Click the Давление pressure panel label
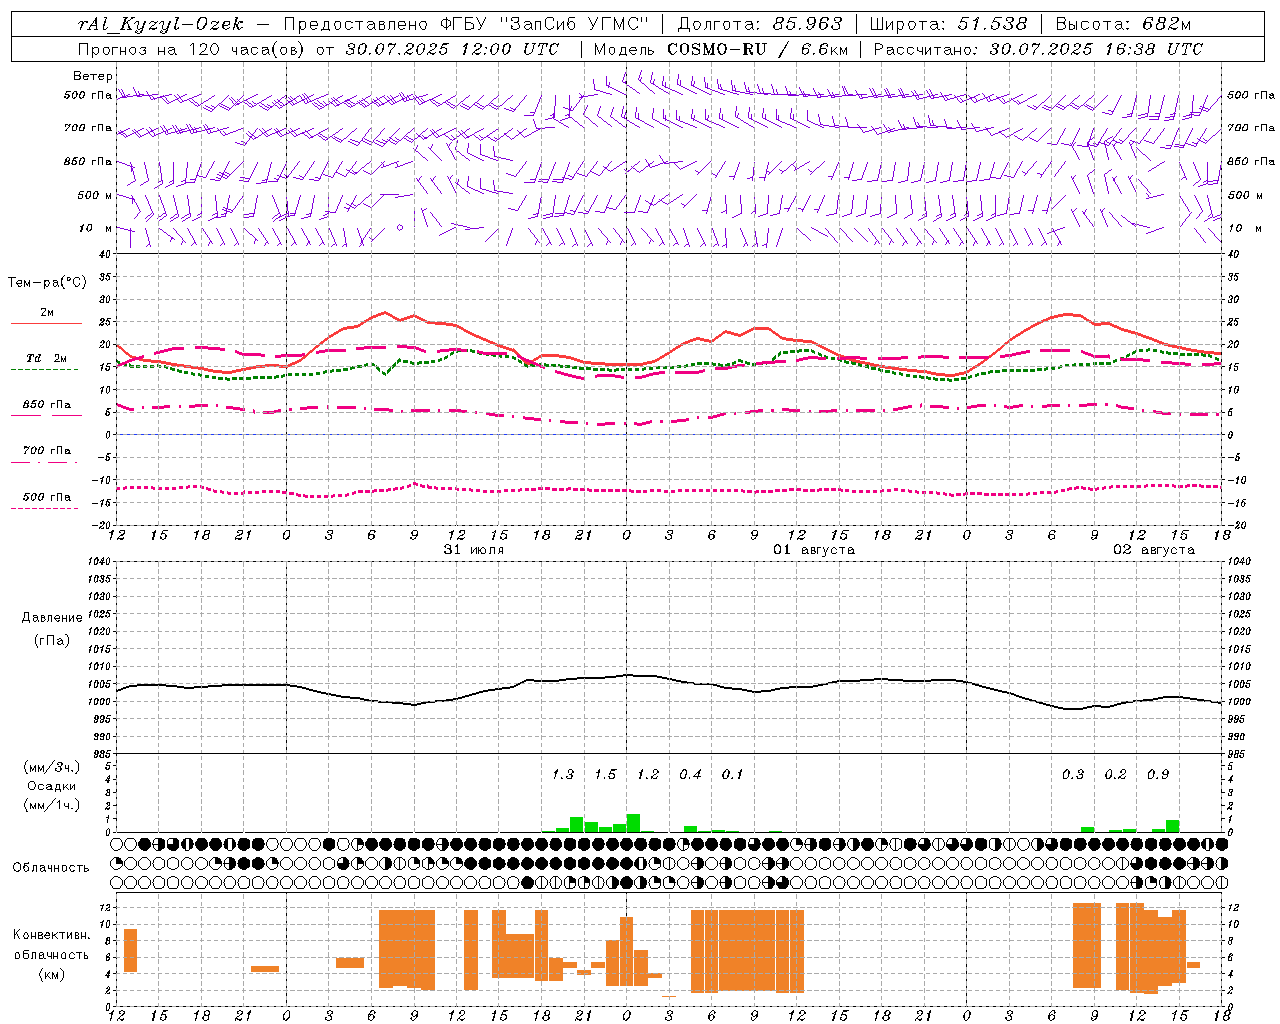The height and width of the screenshot is (1024, 1280). (52, 618)
